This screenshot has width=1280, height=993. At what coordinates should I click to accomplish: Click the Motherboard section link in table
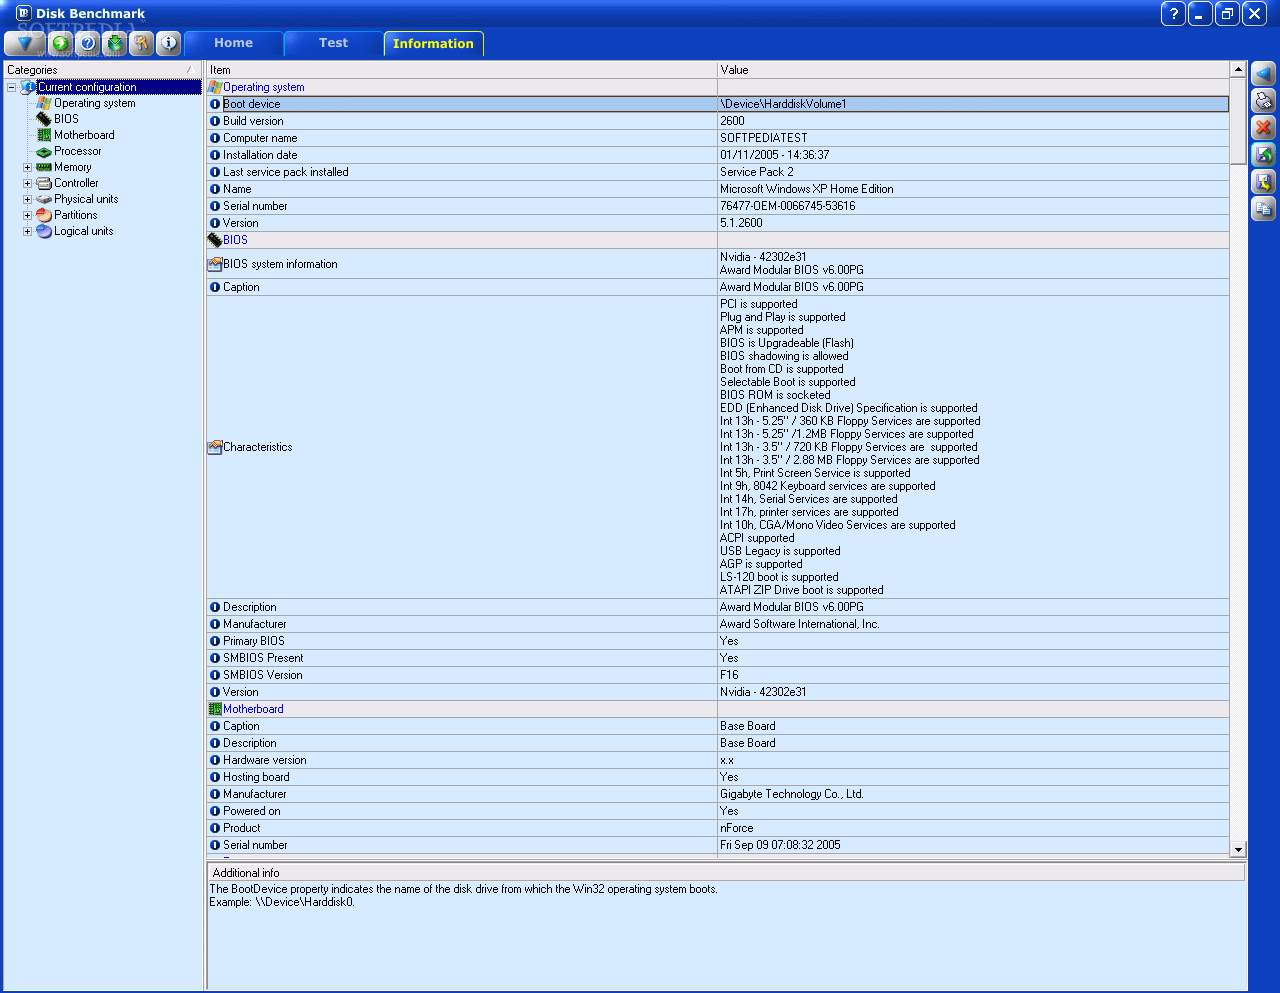253,709
